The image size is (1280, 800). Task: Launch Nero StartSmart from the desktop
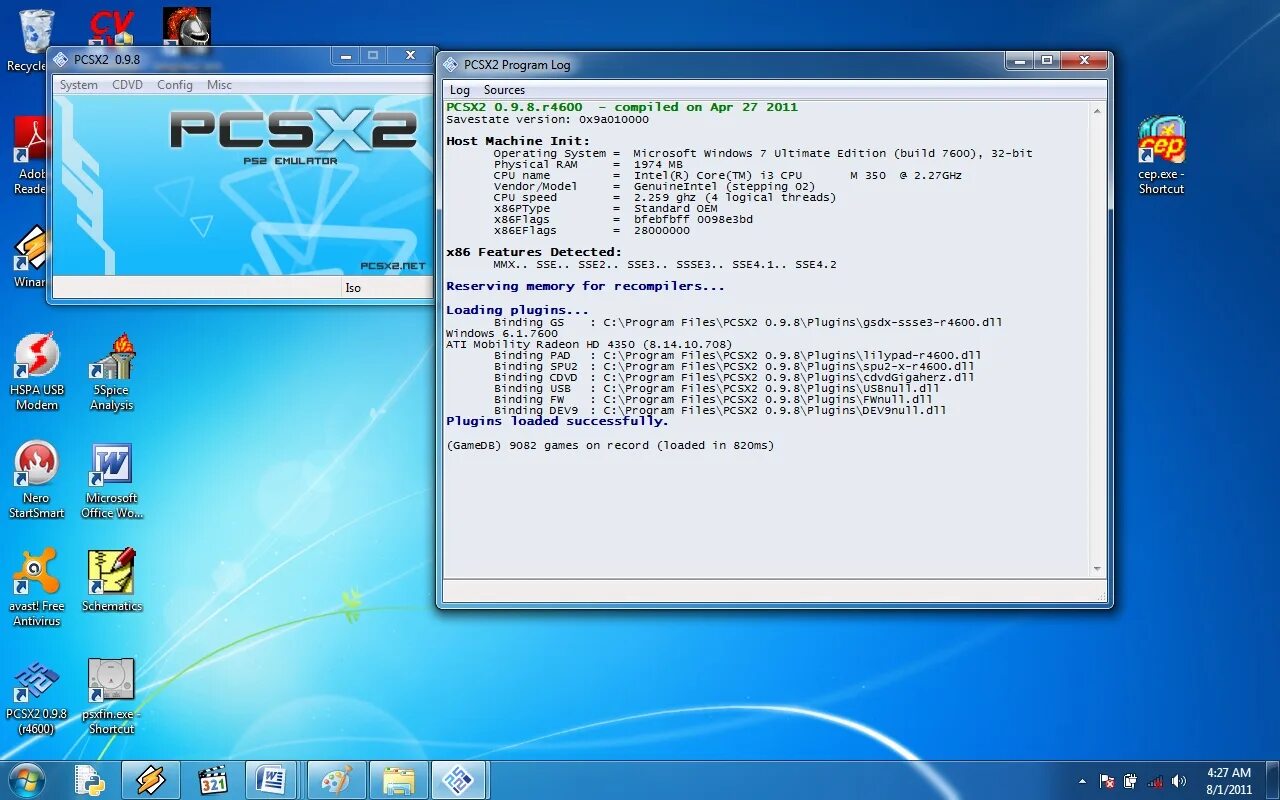point(37,480)
